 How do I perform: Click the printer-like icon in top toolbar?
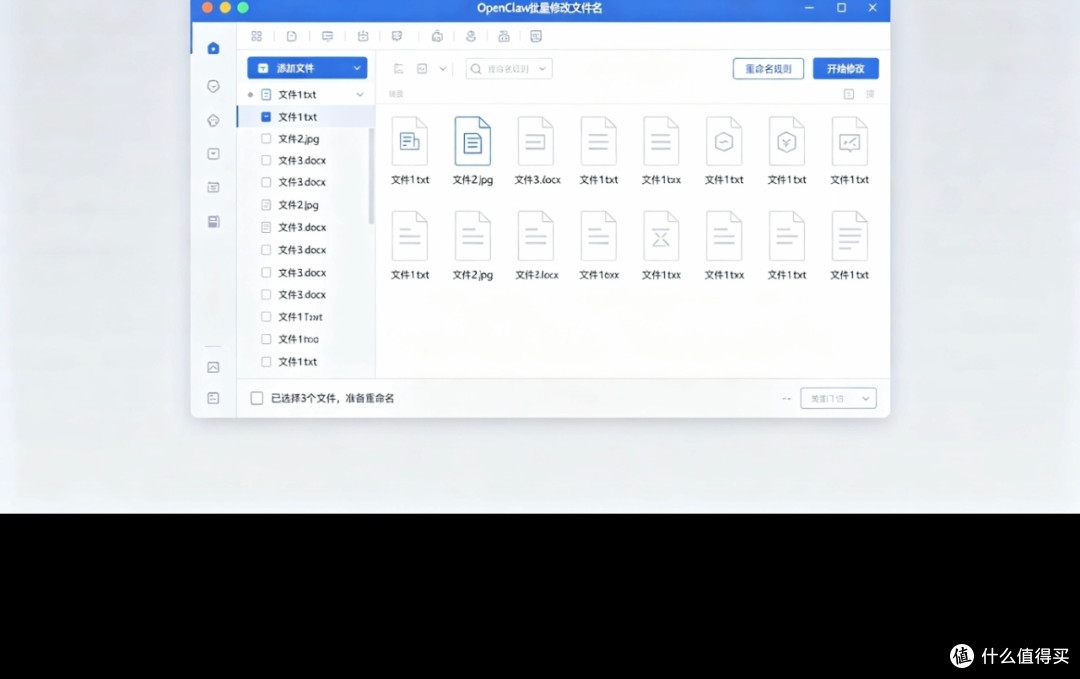pos(437,36)
